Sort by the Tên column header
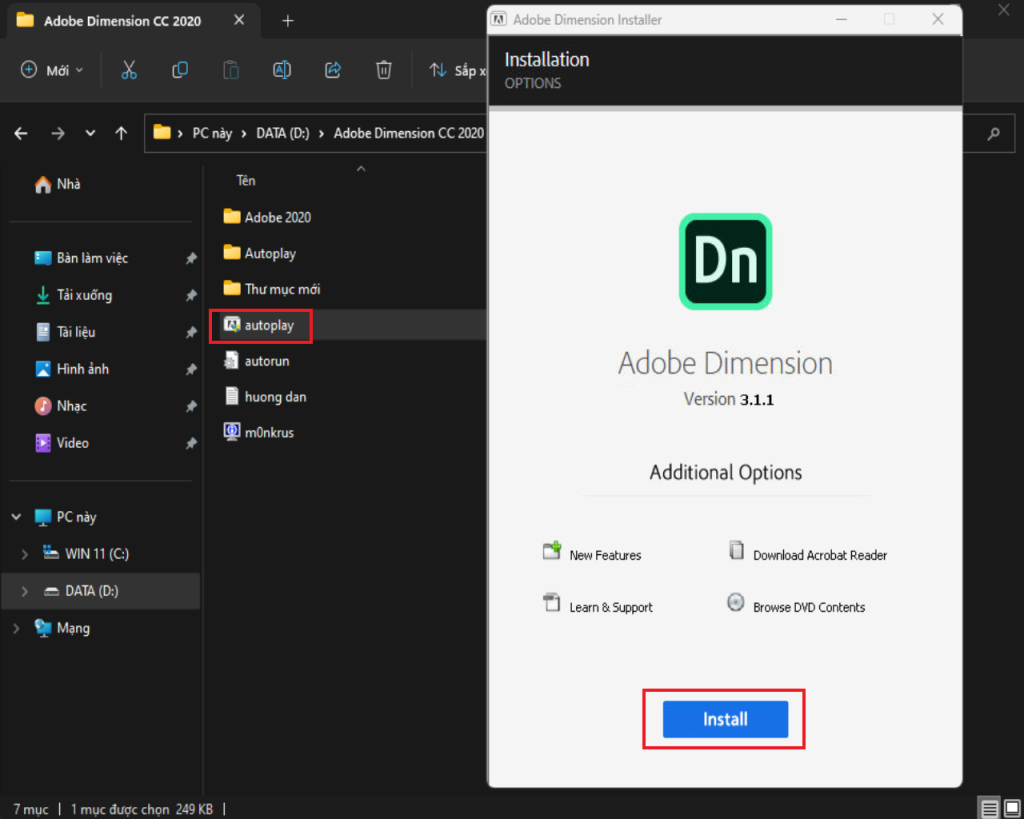The height and width of the screenshot is (819, 1024). point(246,181)
